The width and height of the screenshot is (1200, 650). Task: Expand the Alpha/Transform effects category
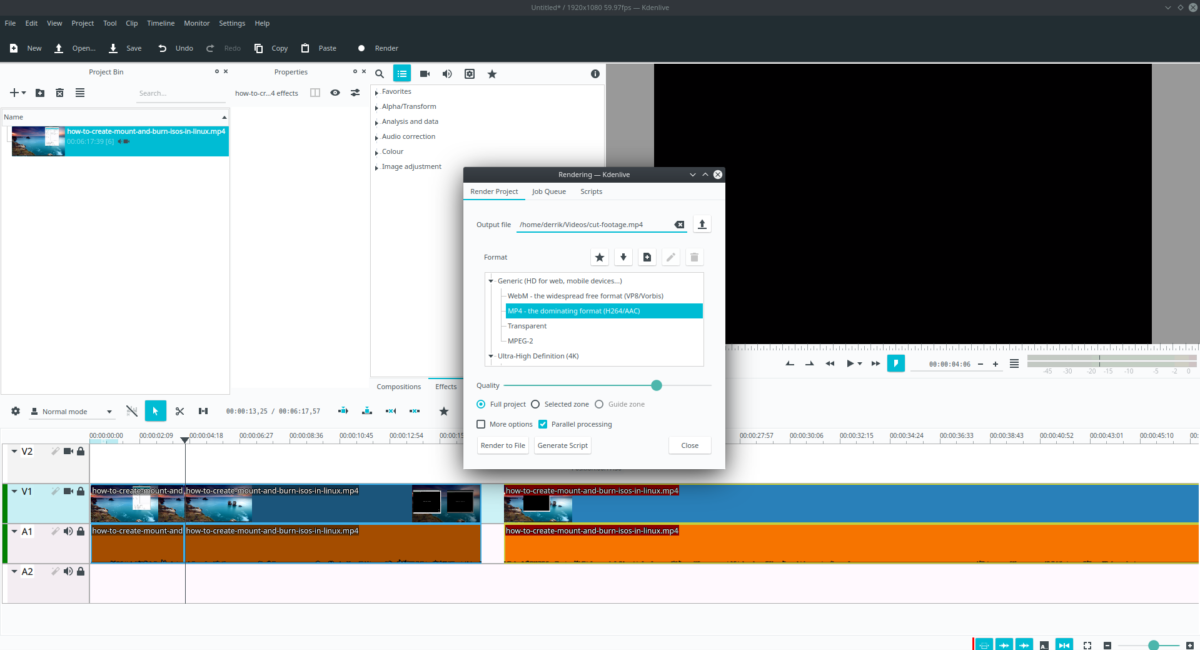point(377,107)
